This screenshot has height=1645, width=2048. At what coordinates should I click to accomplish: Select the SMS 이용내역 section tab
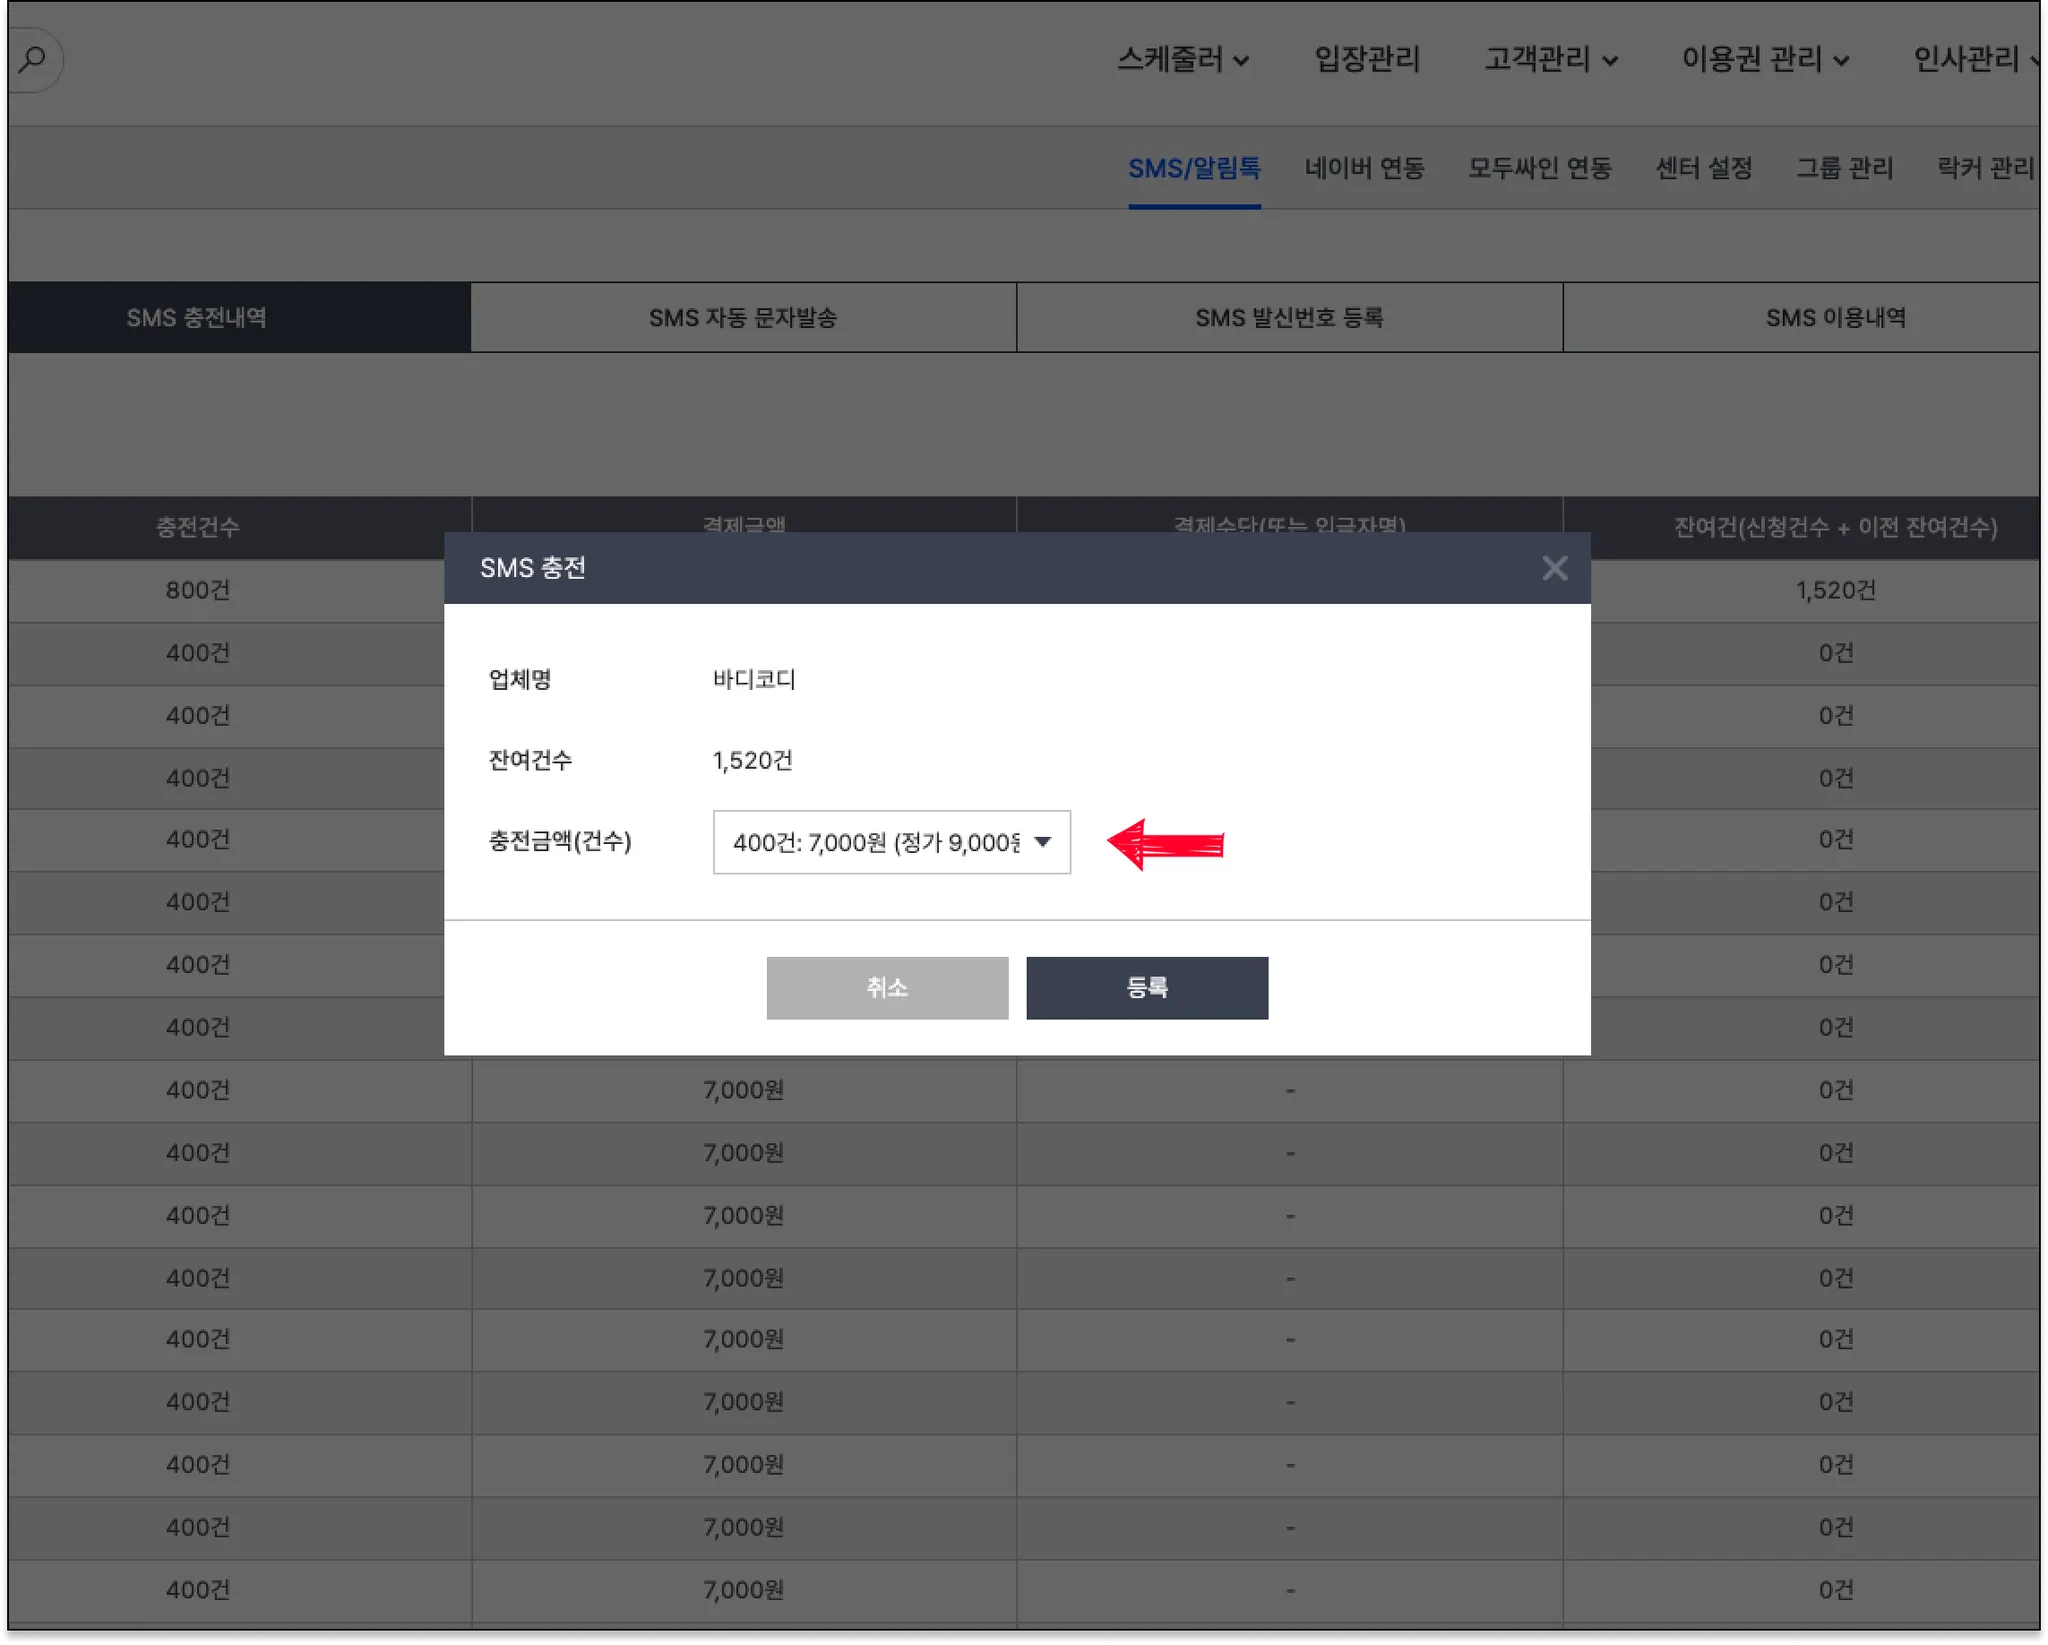1835,318
